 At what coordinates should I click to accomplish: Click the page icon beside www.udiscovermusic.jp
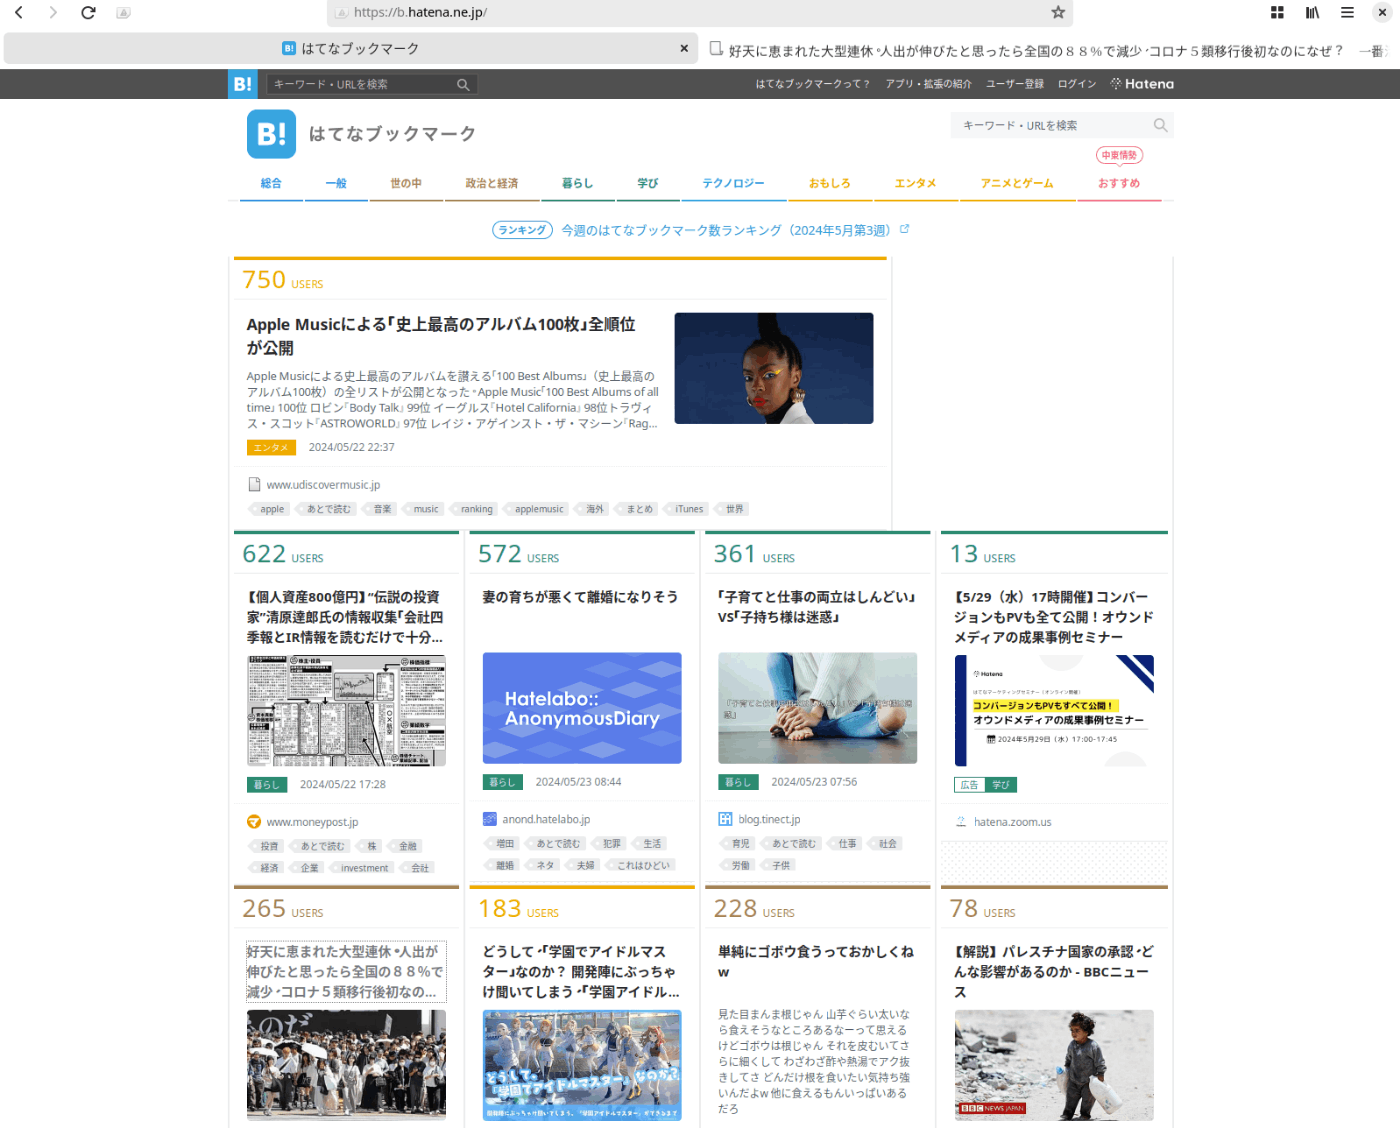click(x=254, y=484)
